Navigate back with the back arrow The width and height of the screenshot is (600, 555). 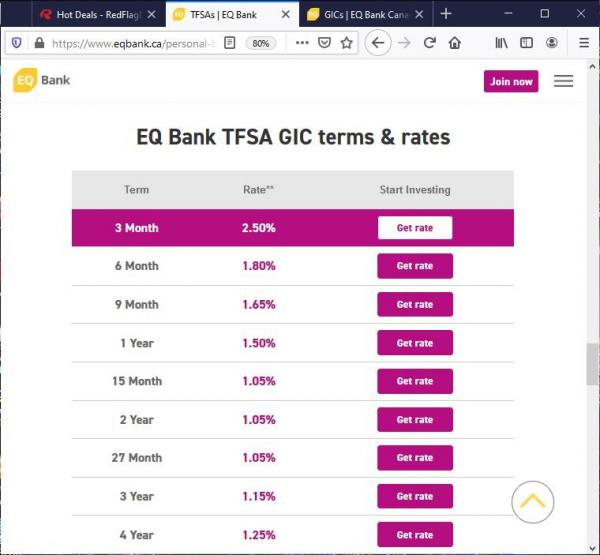pos(378,43)
